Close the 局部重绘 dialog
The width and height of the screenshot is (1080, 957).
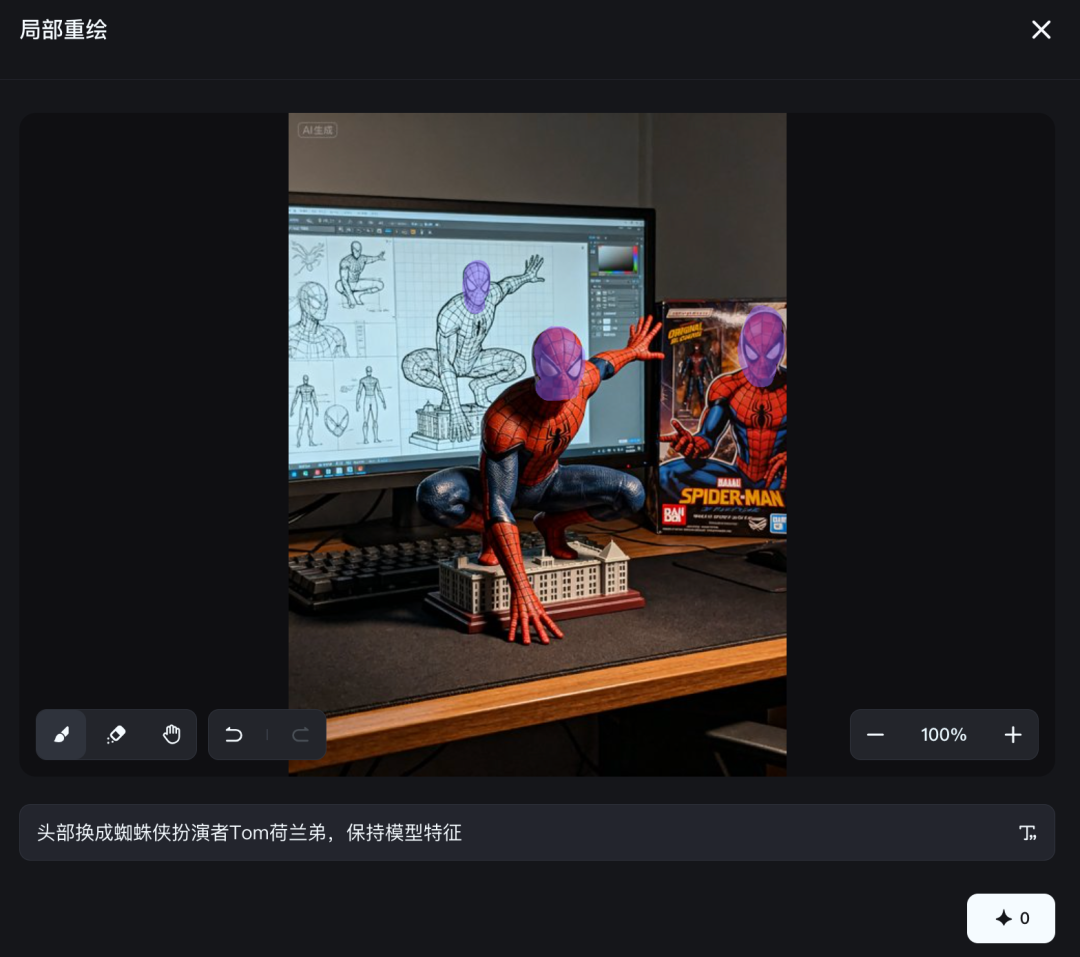1041,30
